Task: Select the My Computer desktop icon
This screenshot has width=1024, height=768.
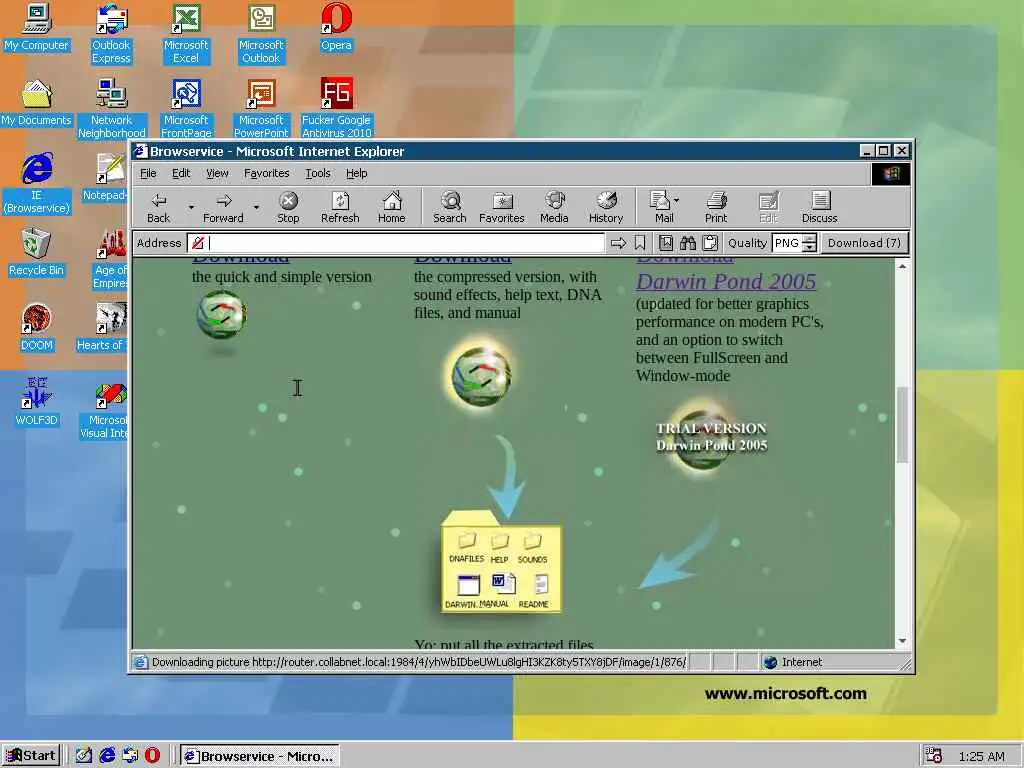Action: [37, 27]
